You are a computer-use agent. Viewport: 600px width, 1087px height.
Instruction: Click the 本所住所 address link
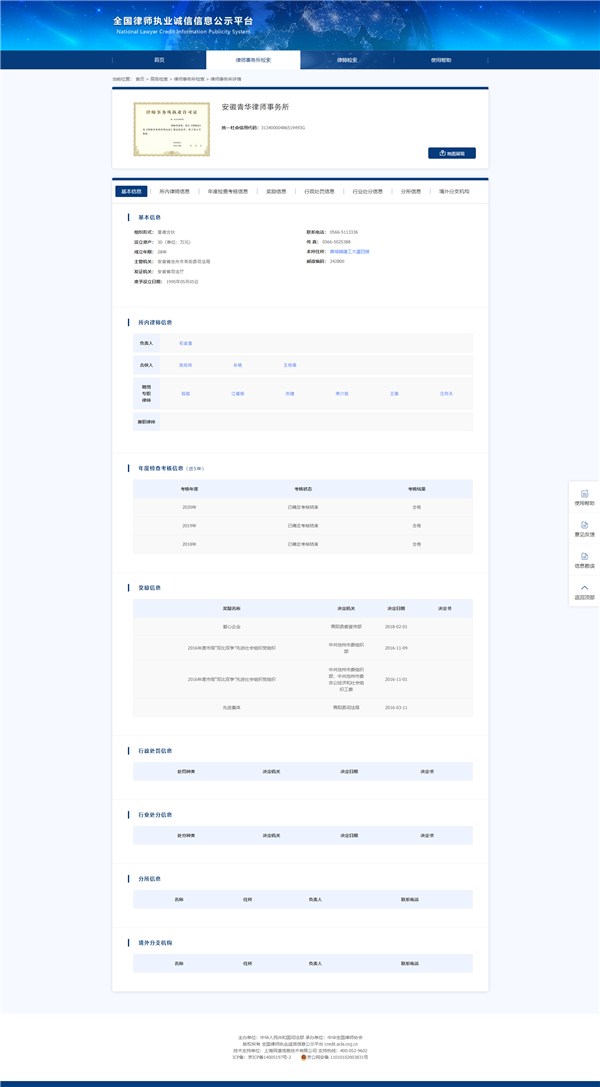(x=350, y=251)
